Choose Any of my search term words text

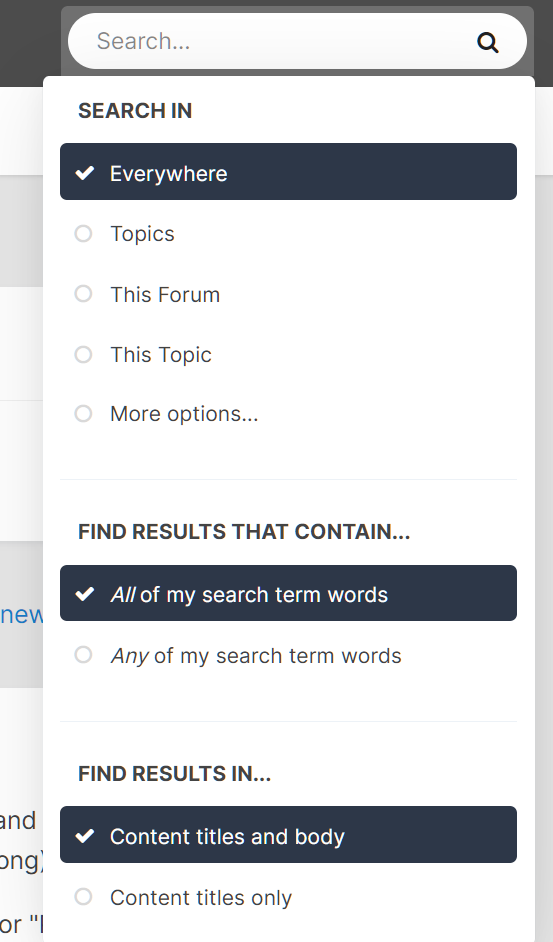click(x=256, y=655)
